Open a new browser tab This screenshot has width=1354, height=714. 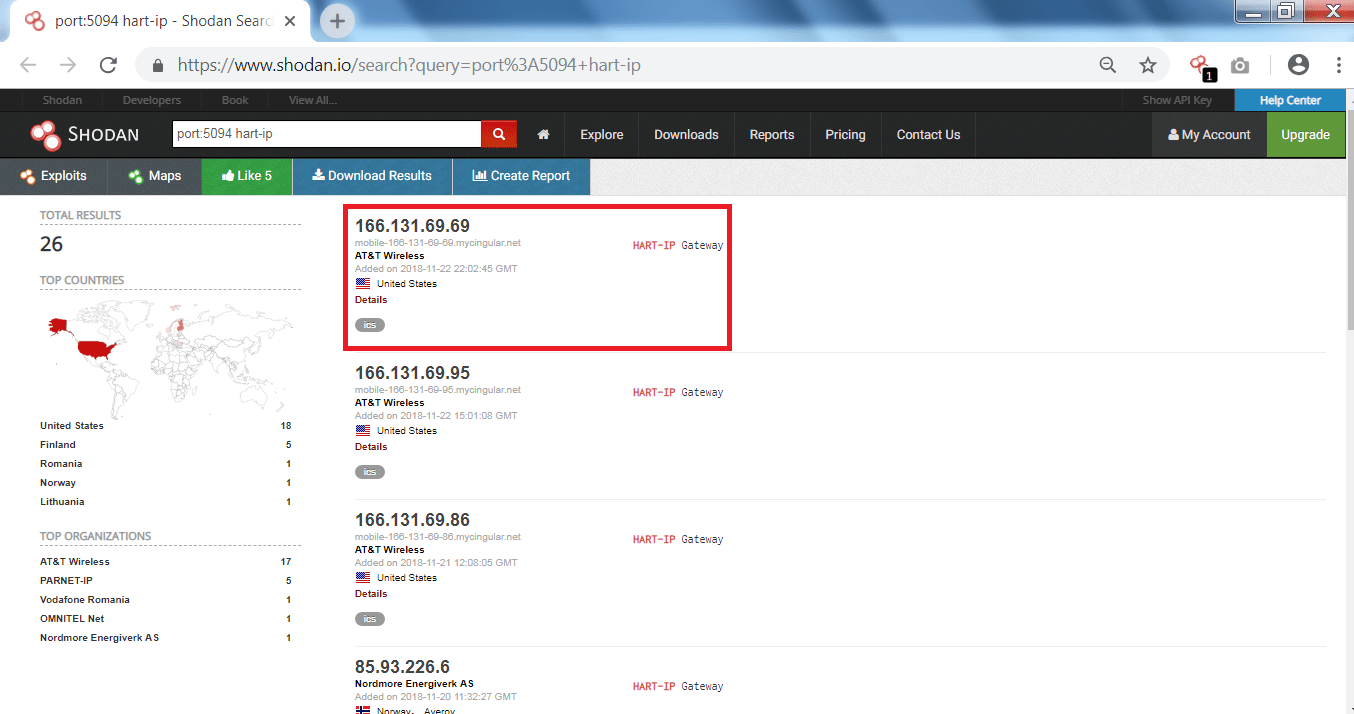(x=337, y=20)
